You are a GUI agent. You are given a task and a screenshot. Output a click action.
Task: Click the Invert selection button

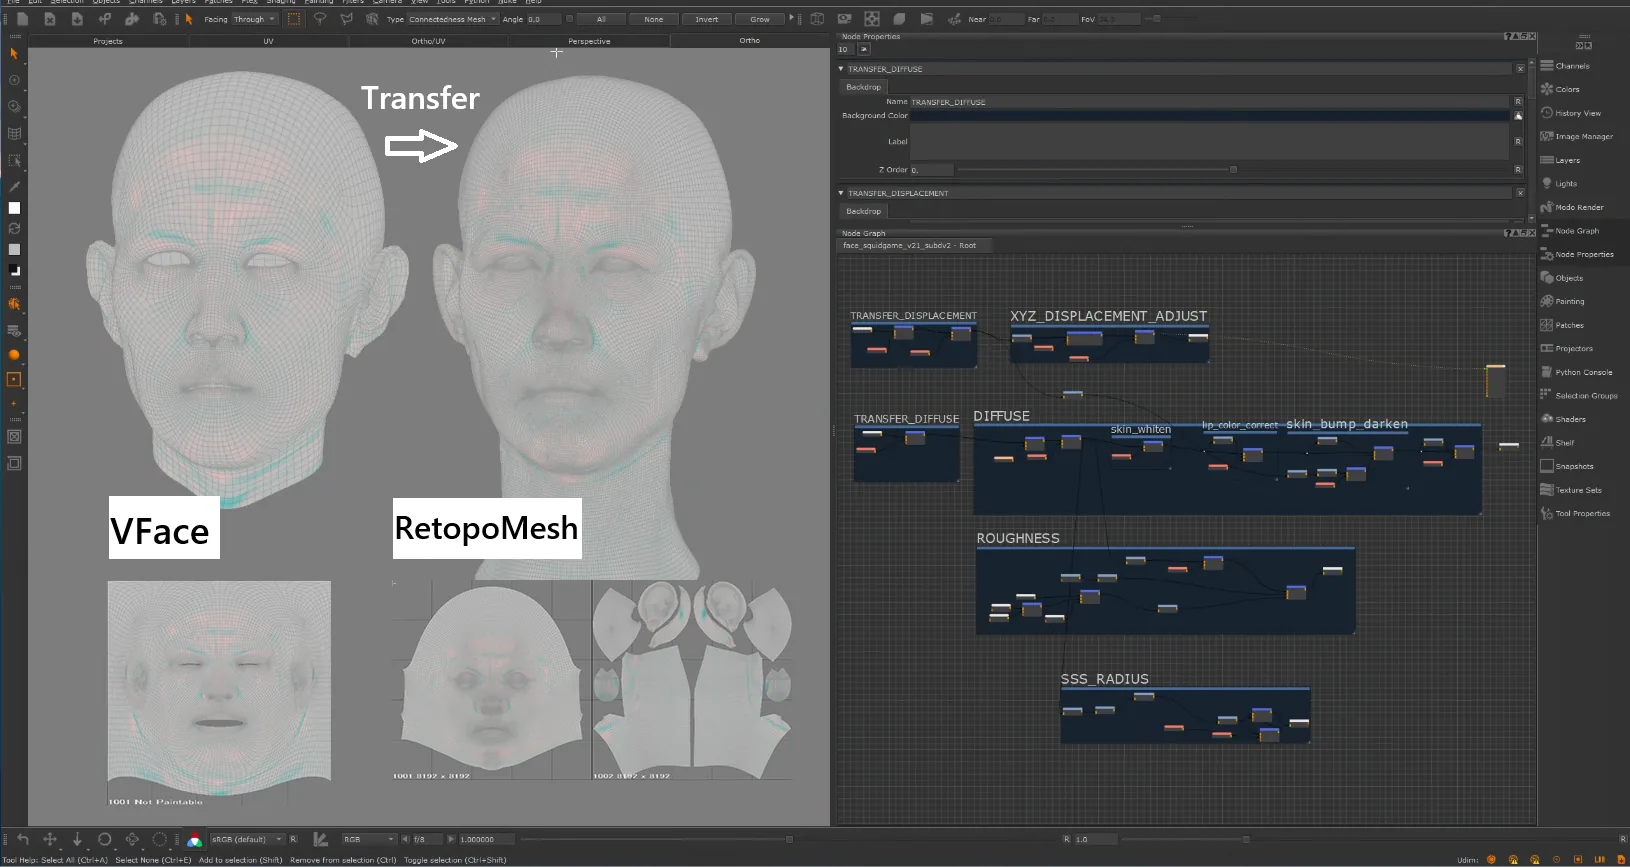click(707, 19)
